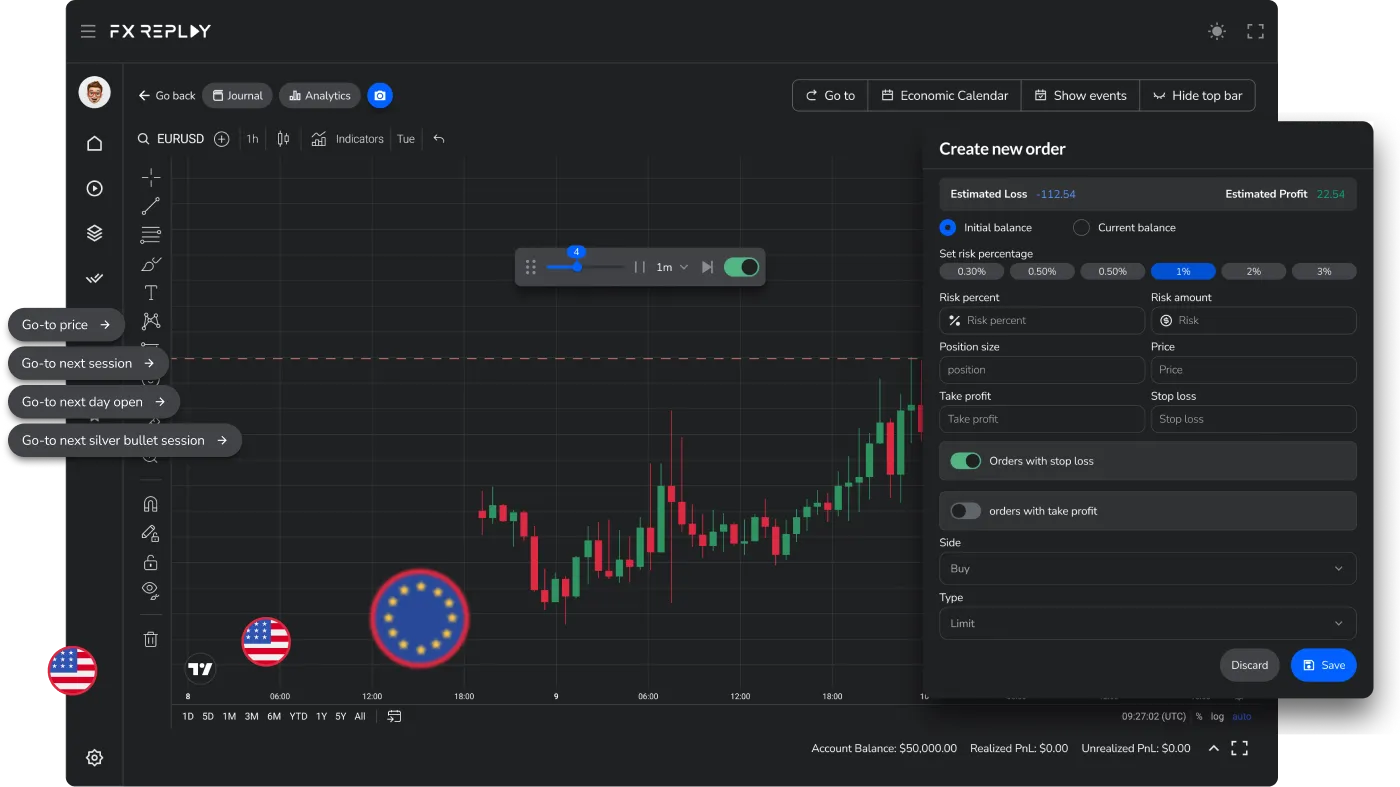
Task: Click the Go to button
Action: pos(830,95)
